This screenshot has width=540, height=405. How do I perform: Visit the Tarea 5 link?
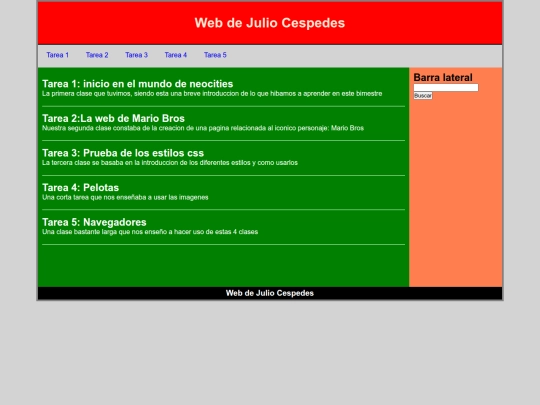click(x=215, y=55)
